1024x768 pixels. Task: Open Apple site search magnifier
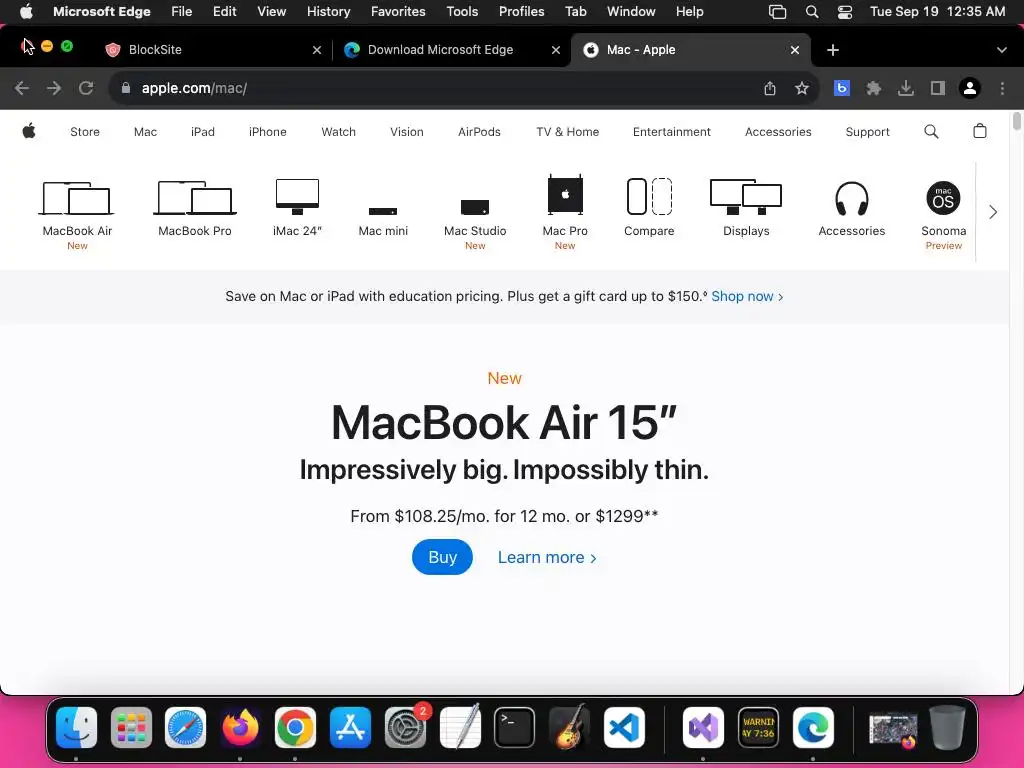[931, 132]
